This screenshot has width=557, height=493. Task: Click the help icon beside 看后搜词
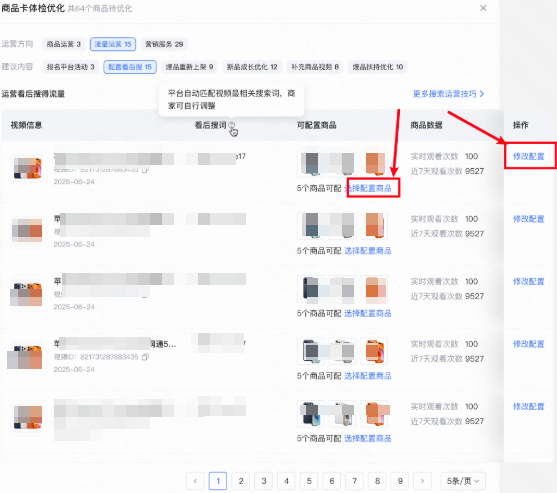[232, 125]
